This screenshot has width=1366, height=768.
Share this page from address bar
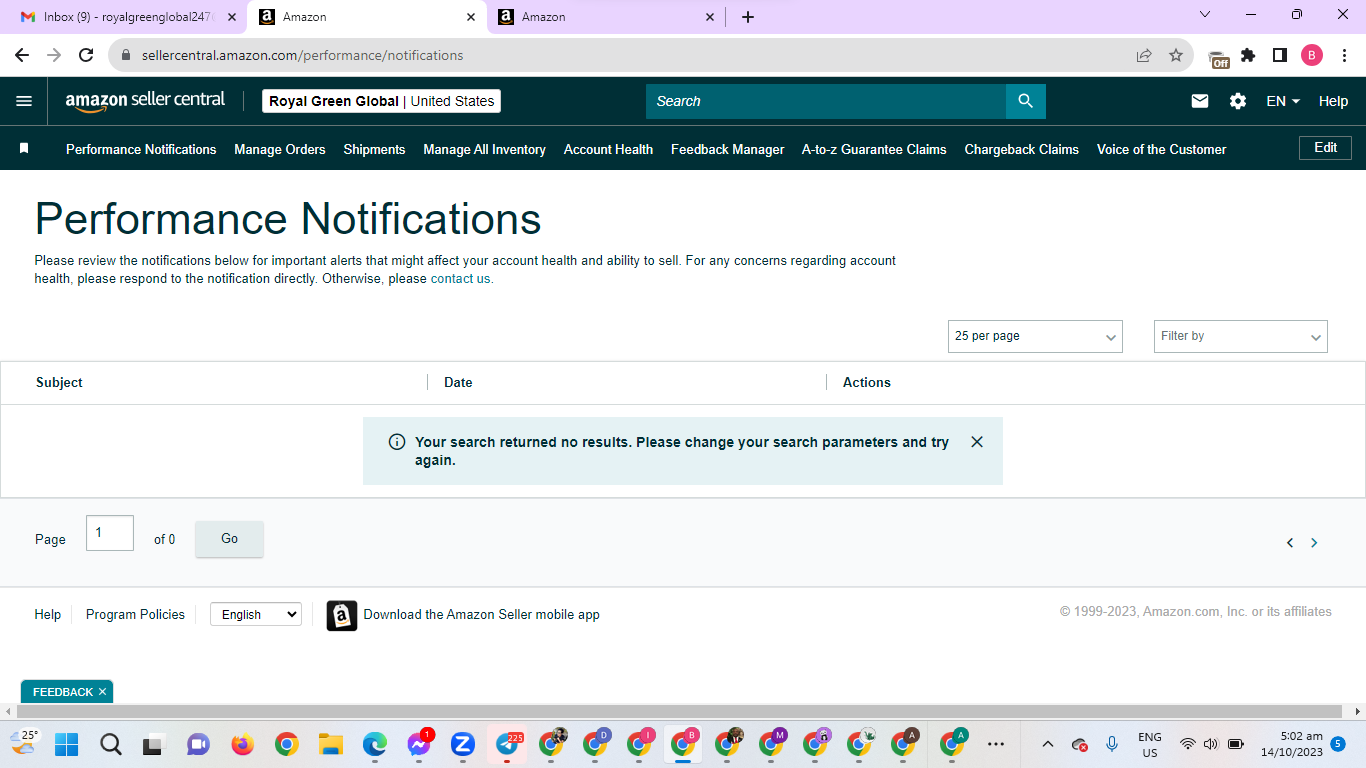click(x=1144, y=55)
